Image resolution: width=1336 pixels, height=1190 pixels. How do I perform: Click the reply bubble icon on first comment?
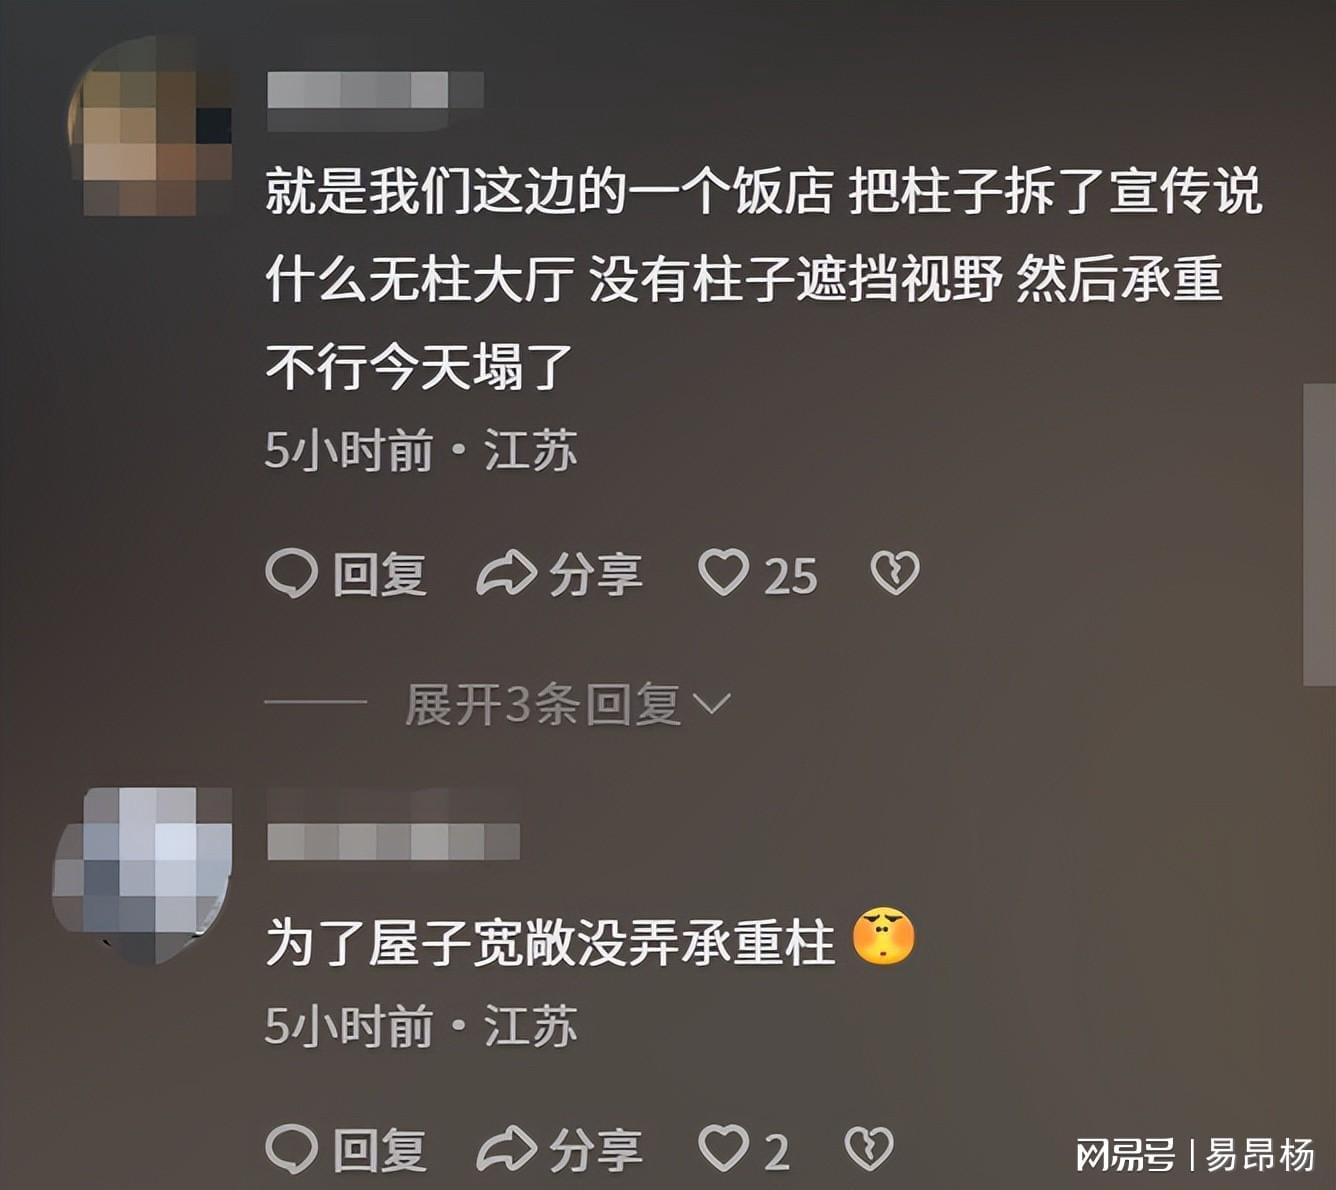pyautogui.click(x=291, y=574)
